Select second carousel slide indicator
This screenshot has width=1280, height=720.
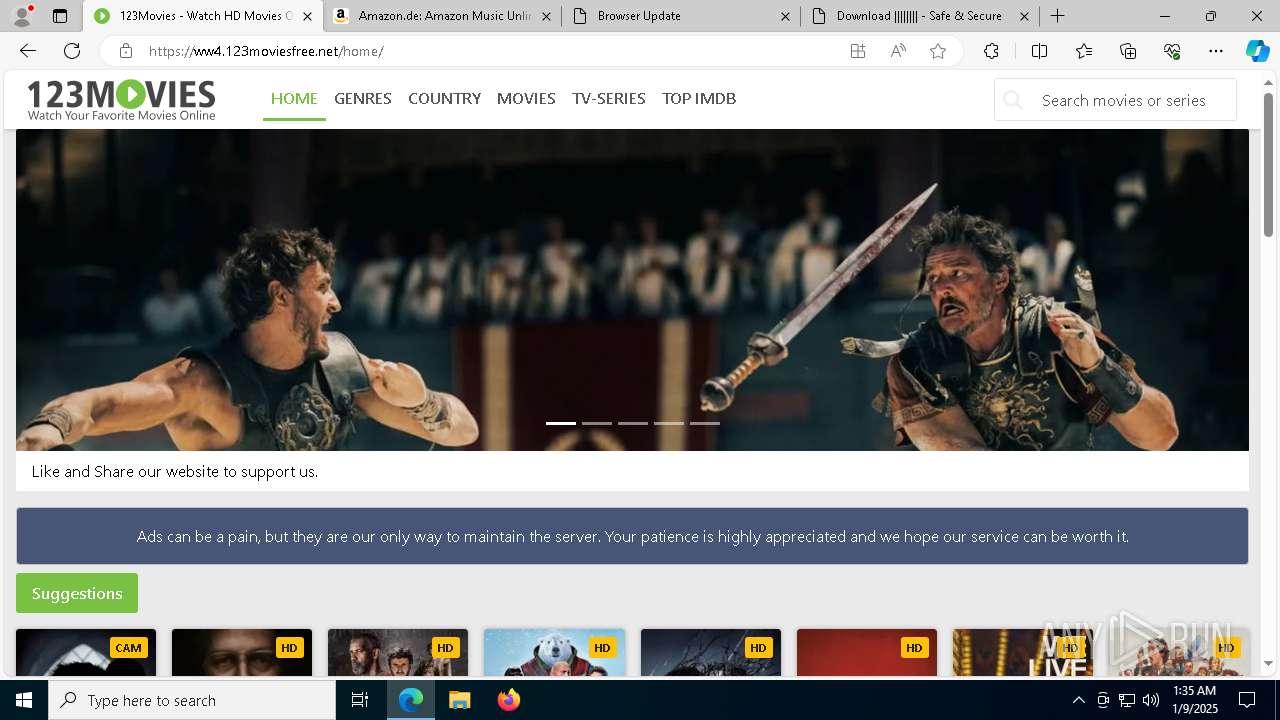597,423
